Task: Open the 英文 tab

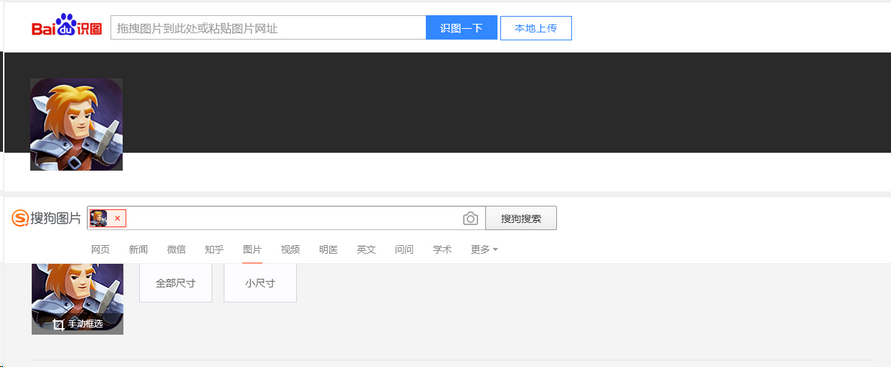Action: pos(367,249)
